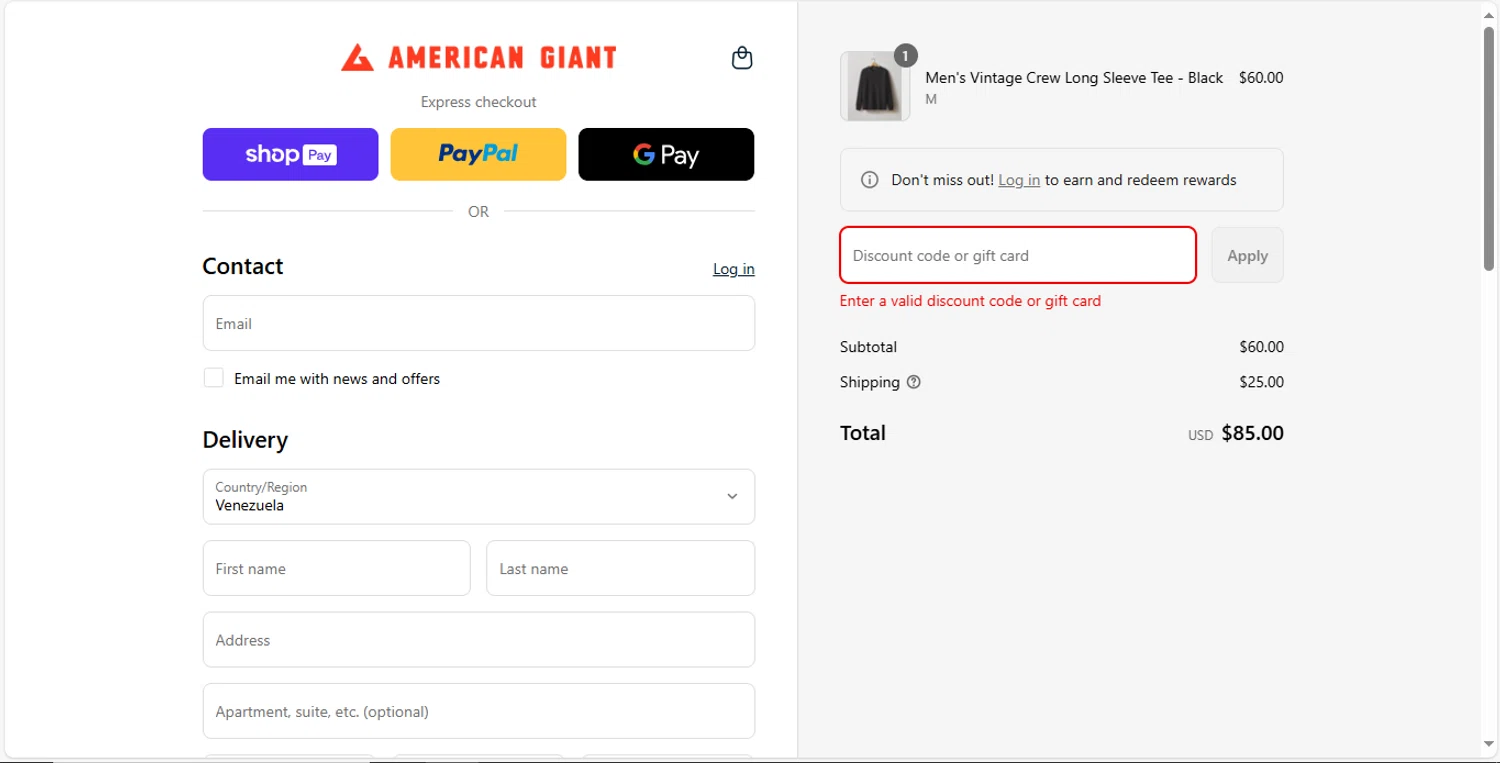This screenshot has height=763, width=1500.
Task: Click the $25.00 shipping amount
Action: pyautogui.click(x=1261, y=382)
